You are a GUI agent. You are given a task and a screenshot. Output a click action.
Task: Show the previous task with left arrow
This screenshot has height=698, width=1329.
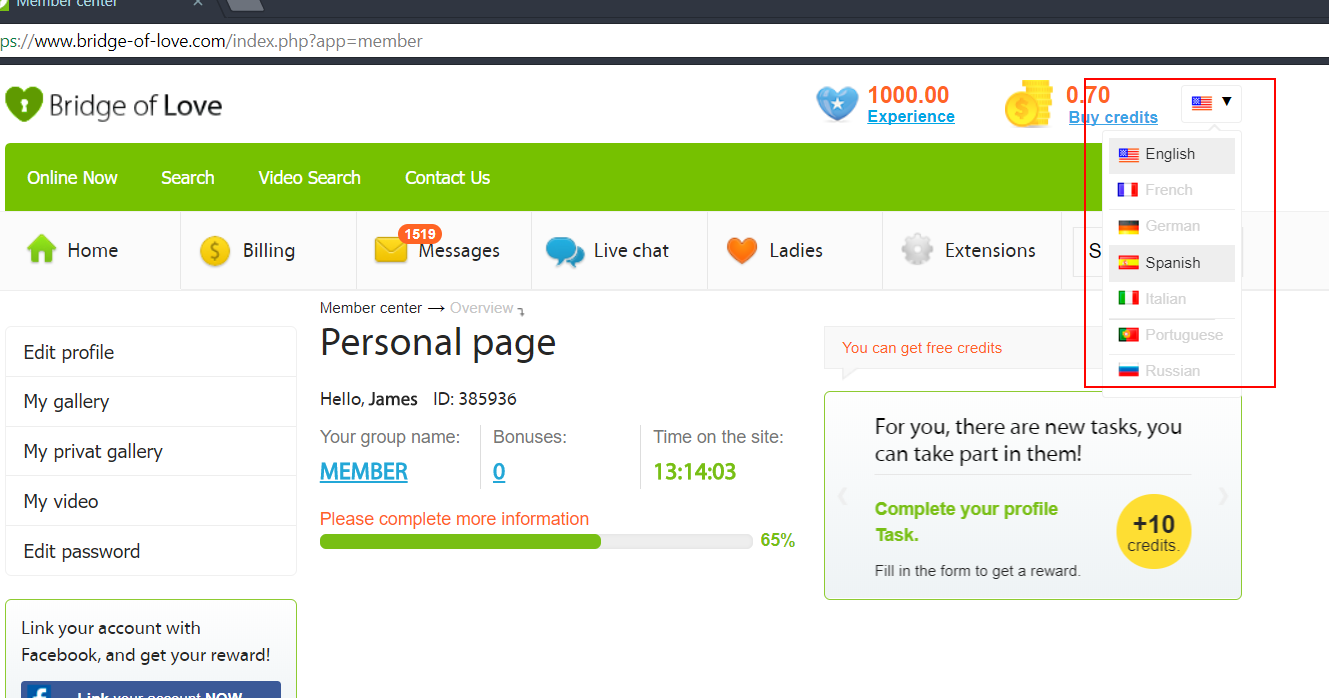click(842, 496)
